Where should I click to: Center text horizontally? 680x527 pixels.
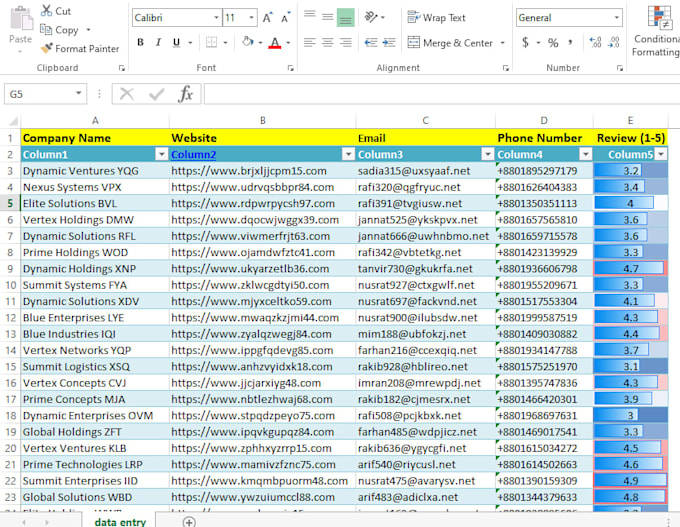(x=327, y=43)
